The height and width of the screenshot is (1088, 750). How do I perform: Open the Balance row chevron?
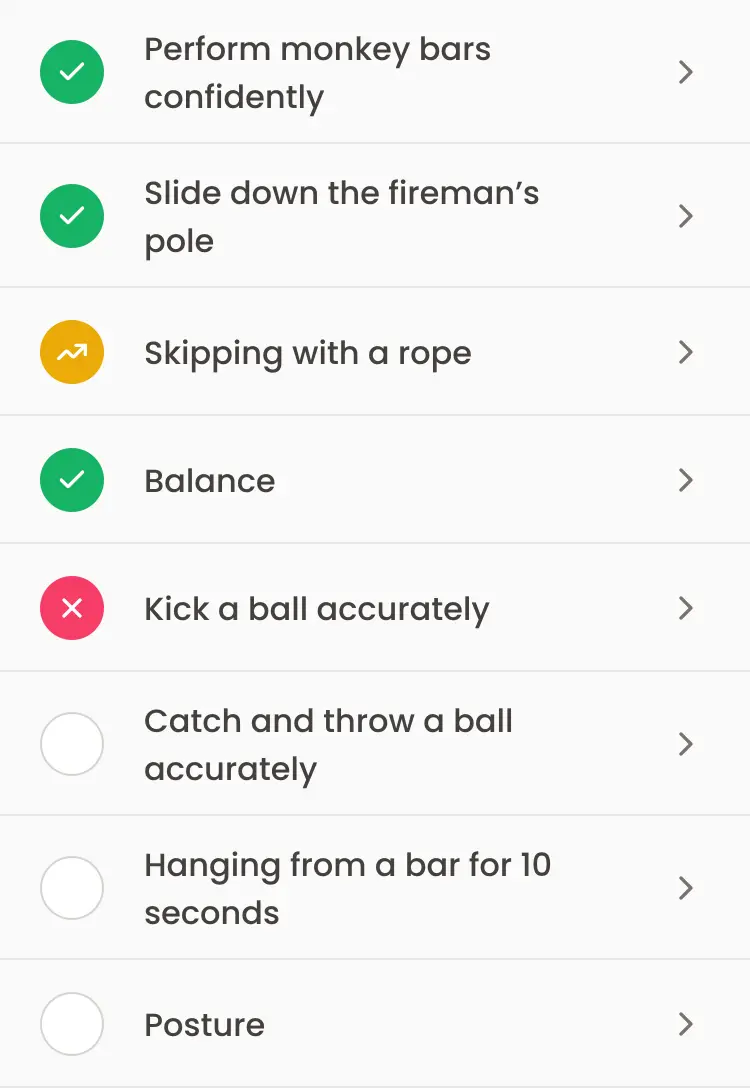pos(685,480)
